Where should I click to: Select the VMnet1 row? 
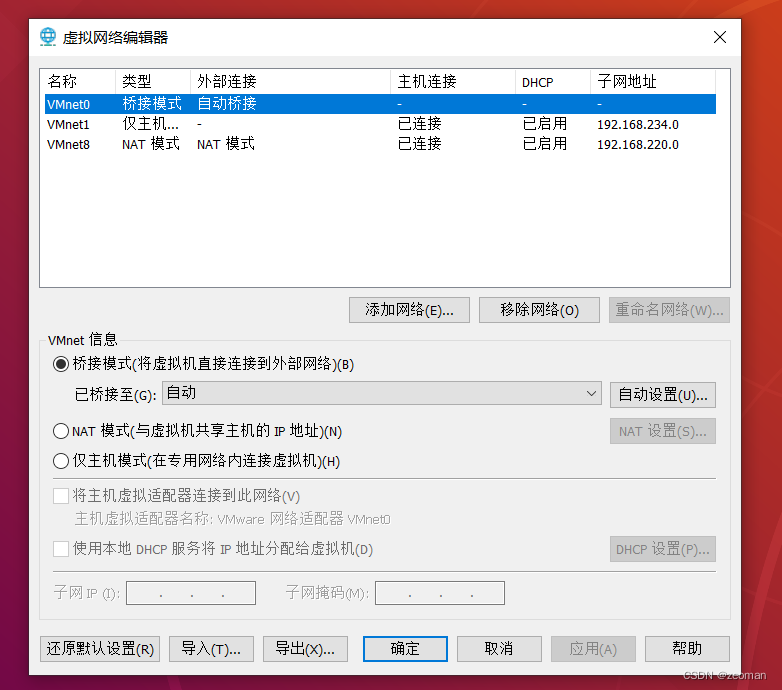(x=380, y=124)
